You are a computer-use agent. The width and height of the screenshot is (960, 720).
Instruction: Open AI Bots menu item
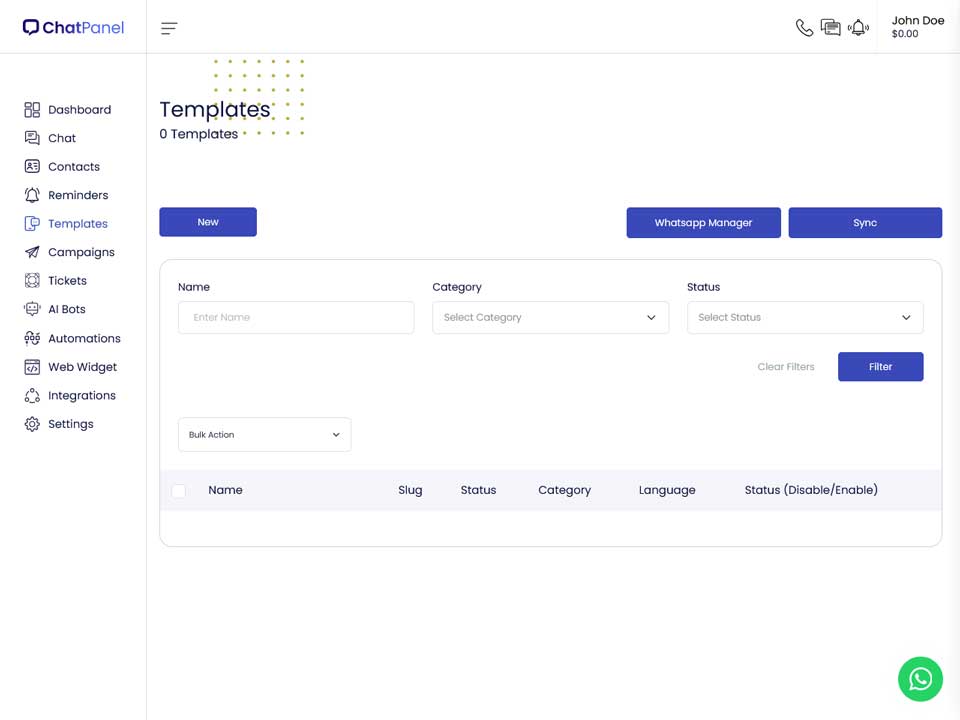click(67, 309)
